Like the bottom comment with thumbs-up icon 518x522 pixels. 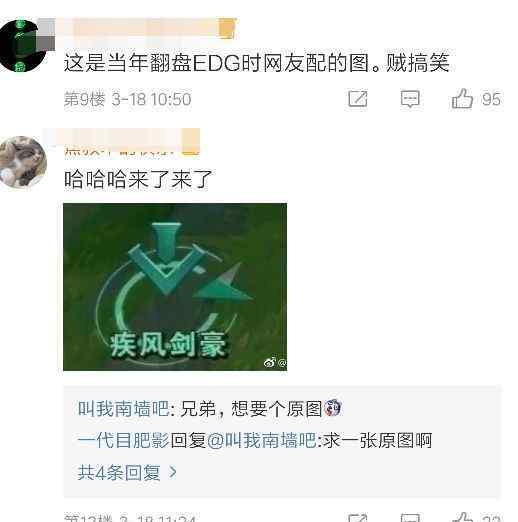pos(463,517)
